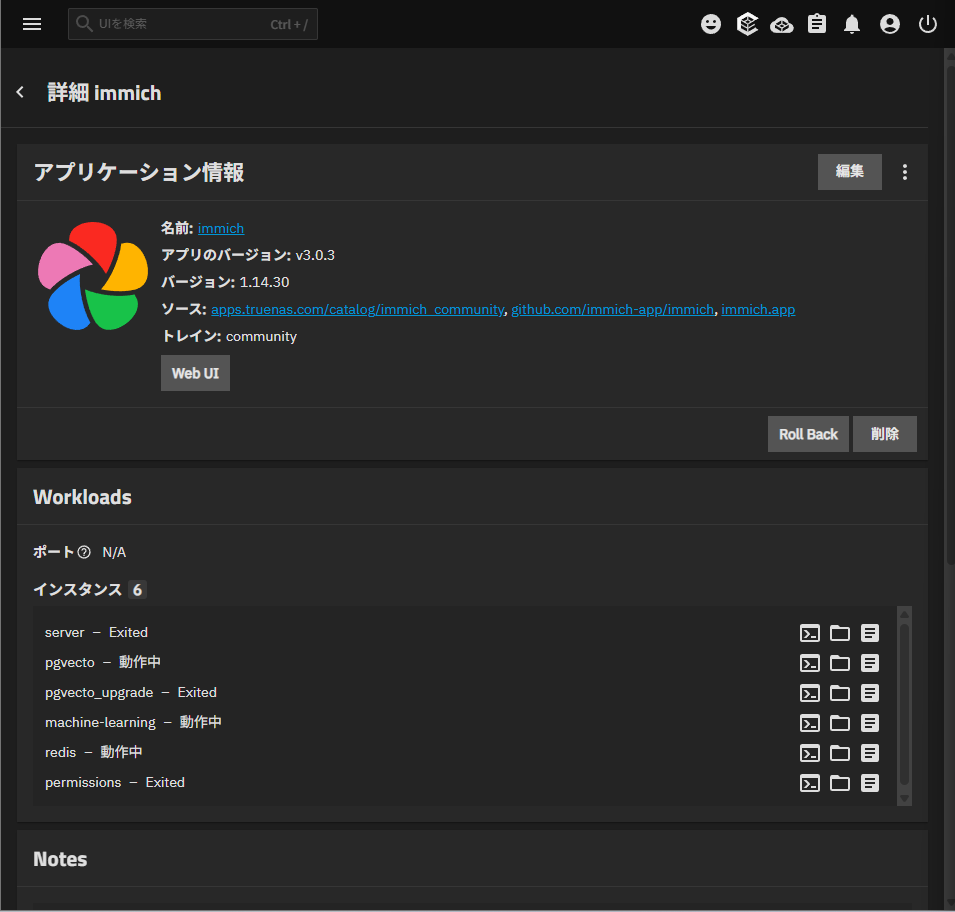Open shell for machine-learning instance
Viewport: 955px width, 912px height.
coord(809,723)
